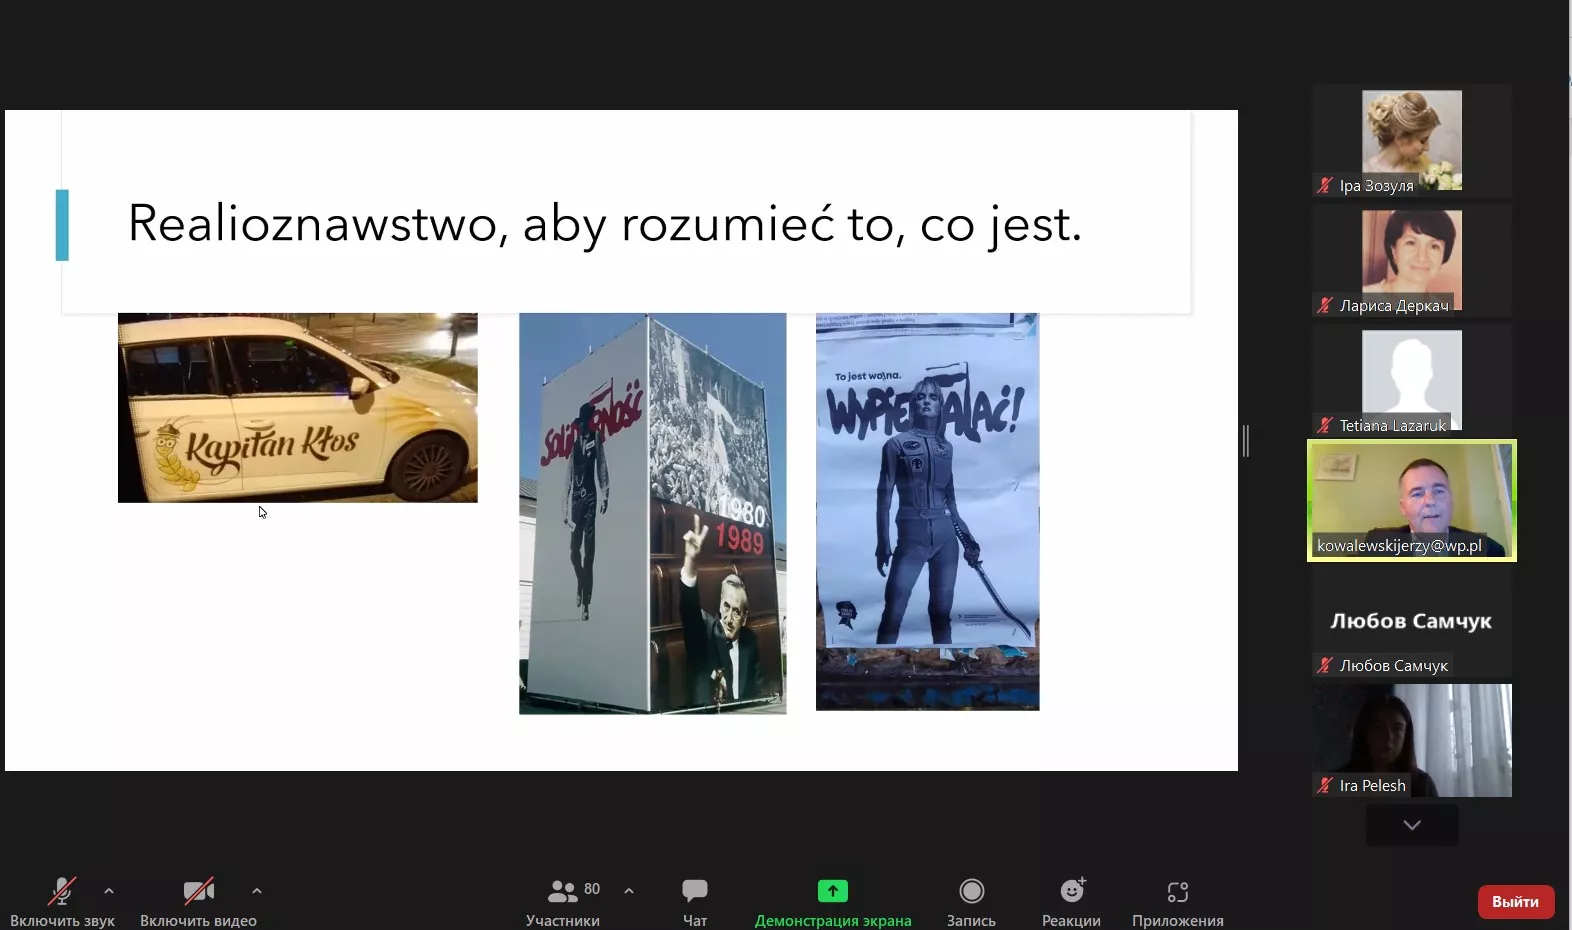
Task: Open the Participants list icon
Action: (563, 891)
